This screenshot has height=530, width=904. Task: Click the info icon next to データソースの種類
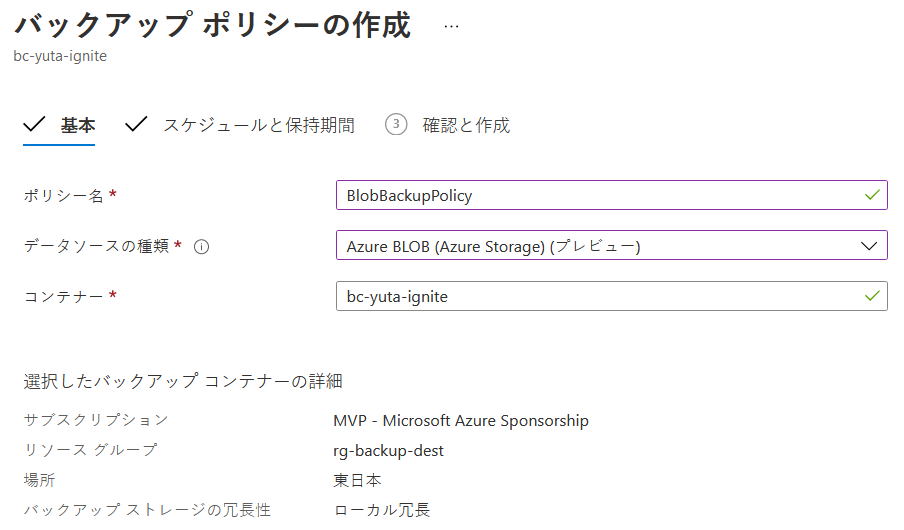201,247
